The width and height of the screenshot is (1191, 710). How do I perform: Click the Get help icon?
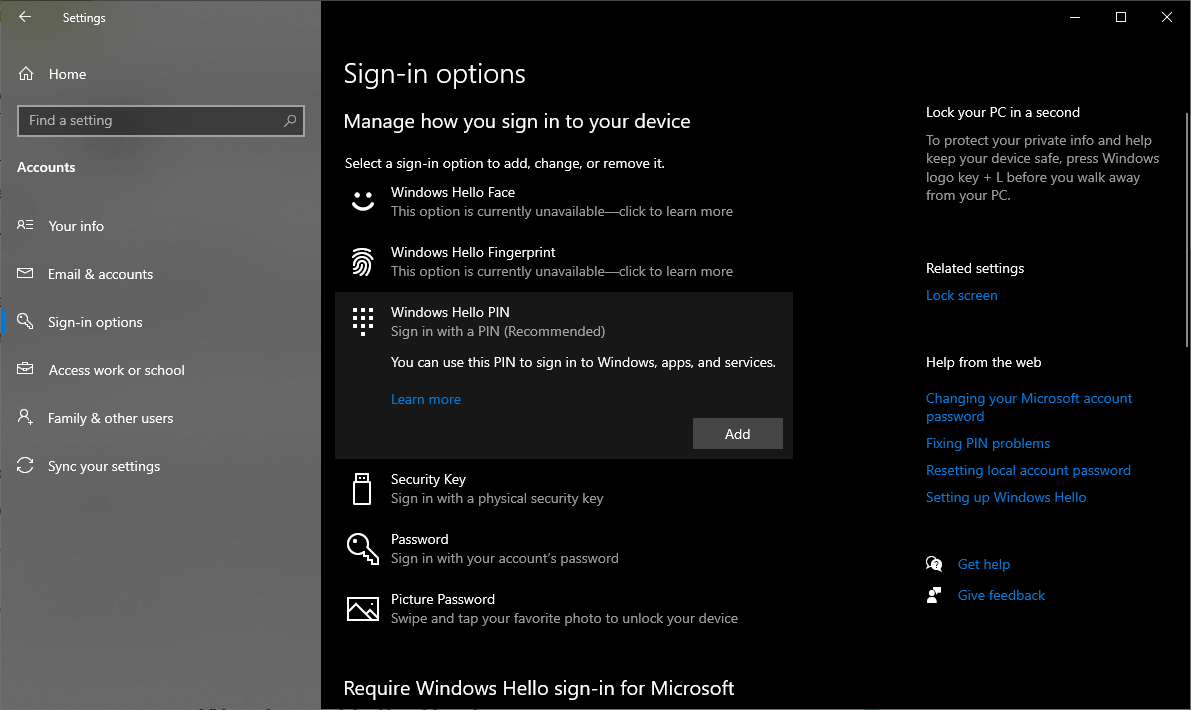[934, 563]
